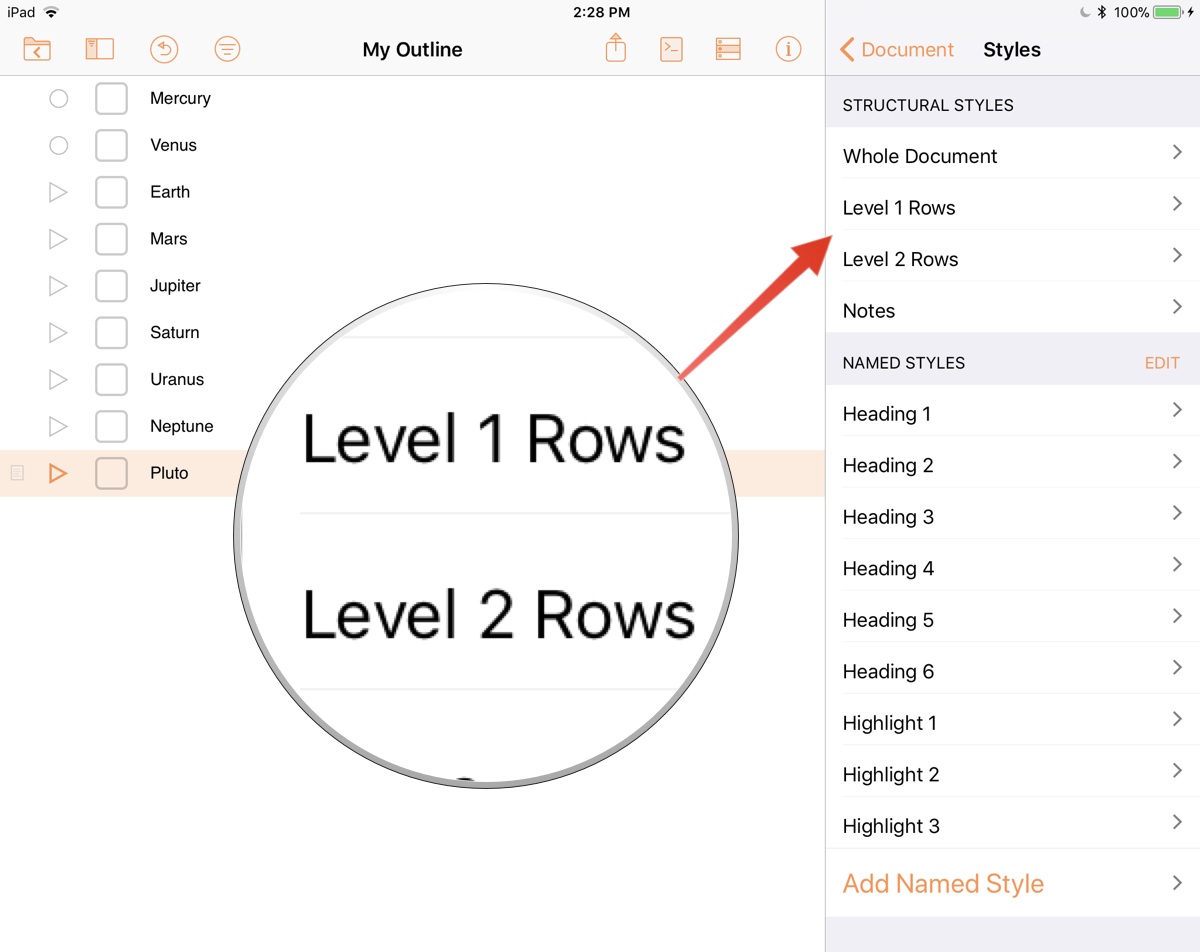Image resolution: width=1200 pixels, height=952 pixels.
Task: Go back to Document inspector
Action: click(897, 50)
